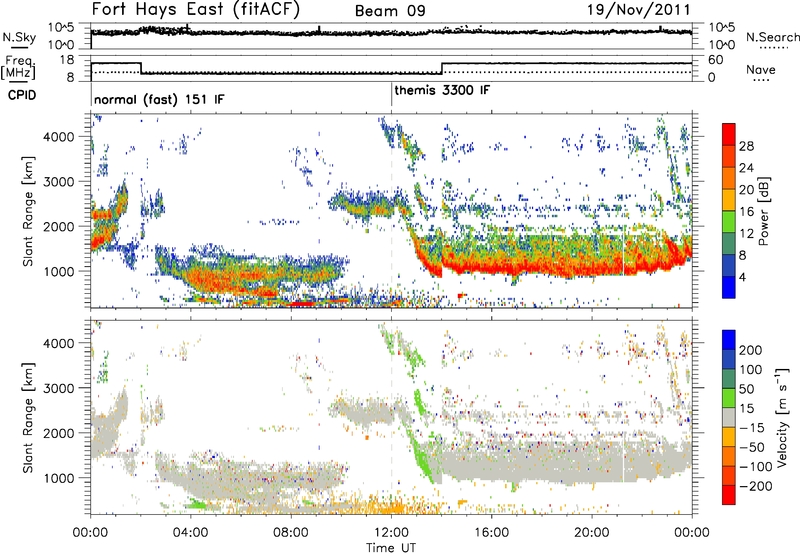Click the '-50' tick on Velocity colorbar
800x554 pixels.
click(x=752, y=447)
